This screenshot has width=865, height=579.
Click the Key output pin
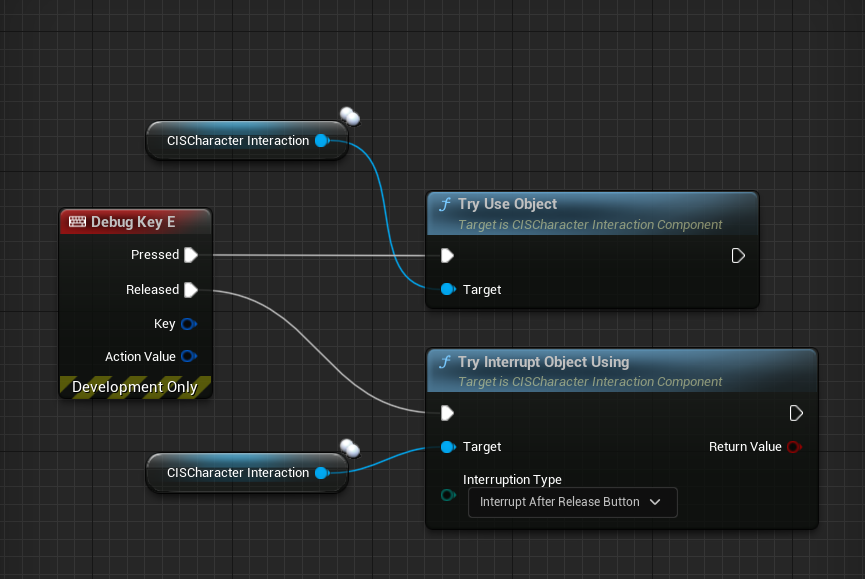(188, 324)
